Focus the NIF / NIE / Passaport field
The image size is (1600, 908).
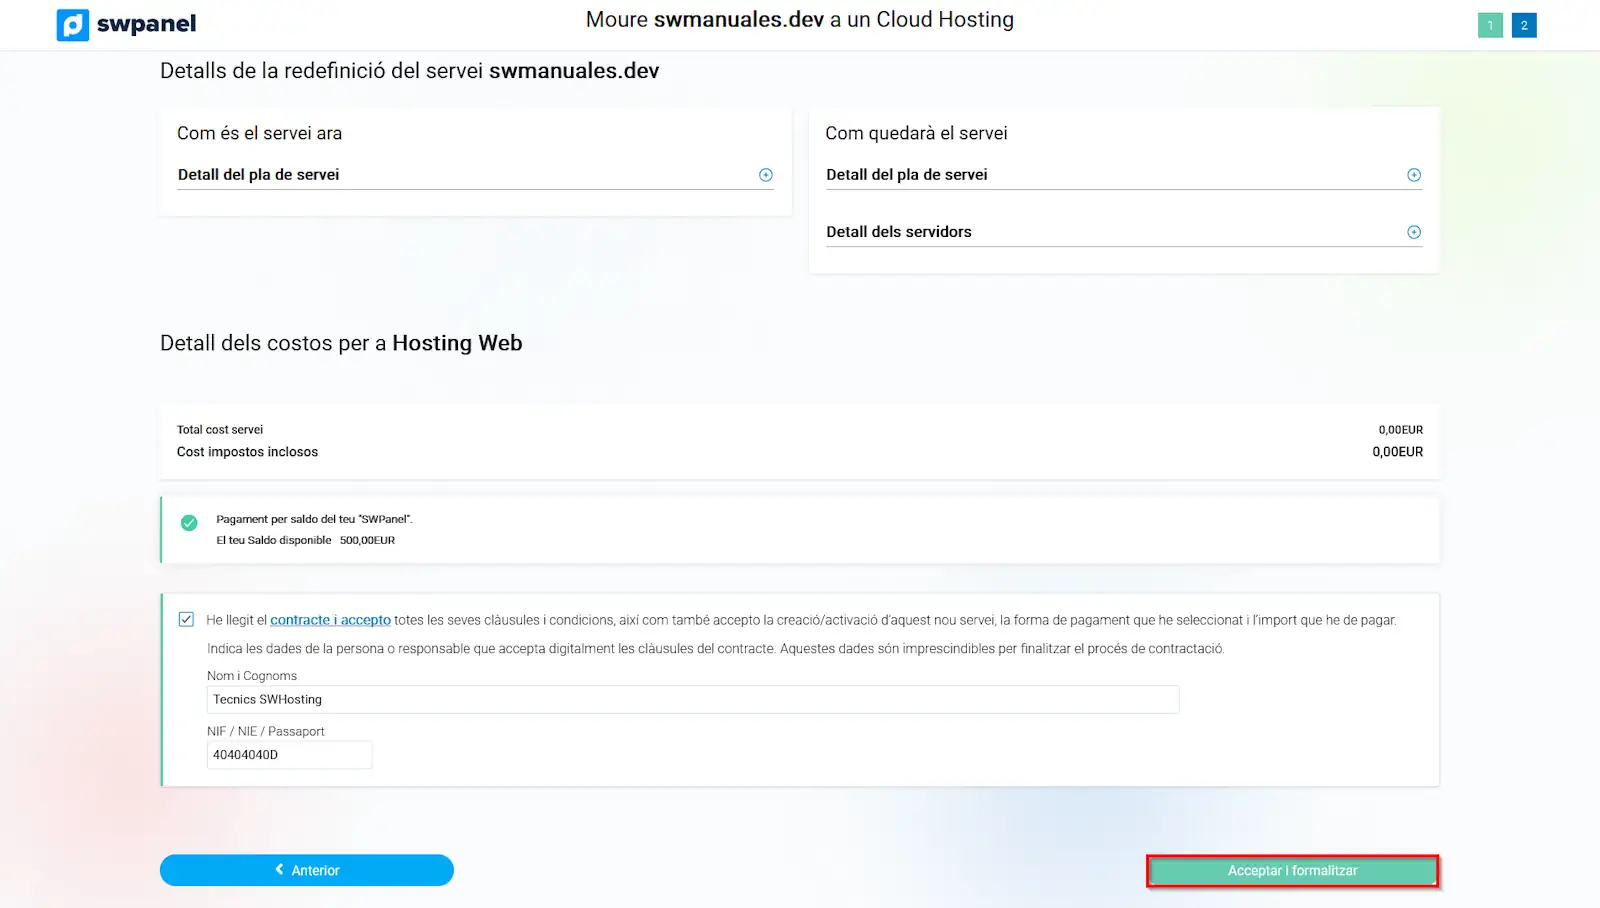[x=289, y=755]
